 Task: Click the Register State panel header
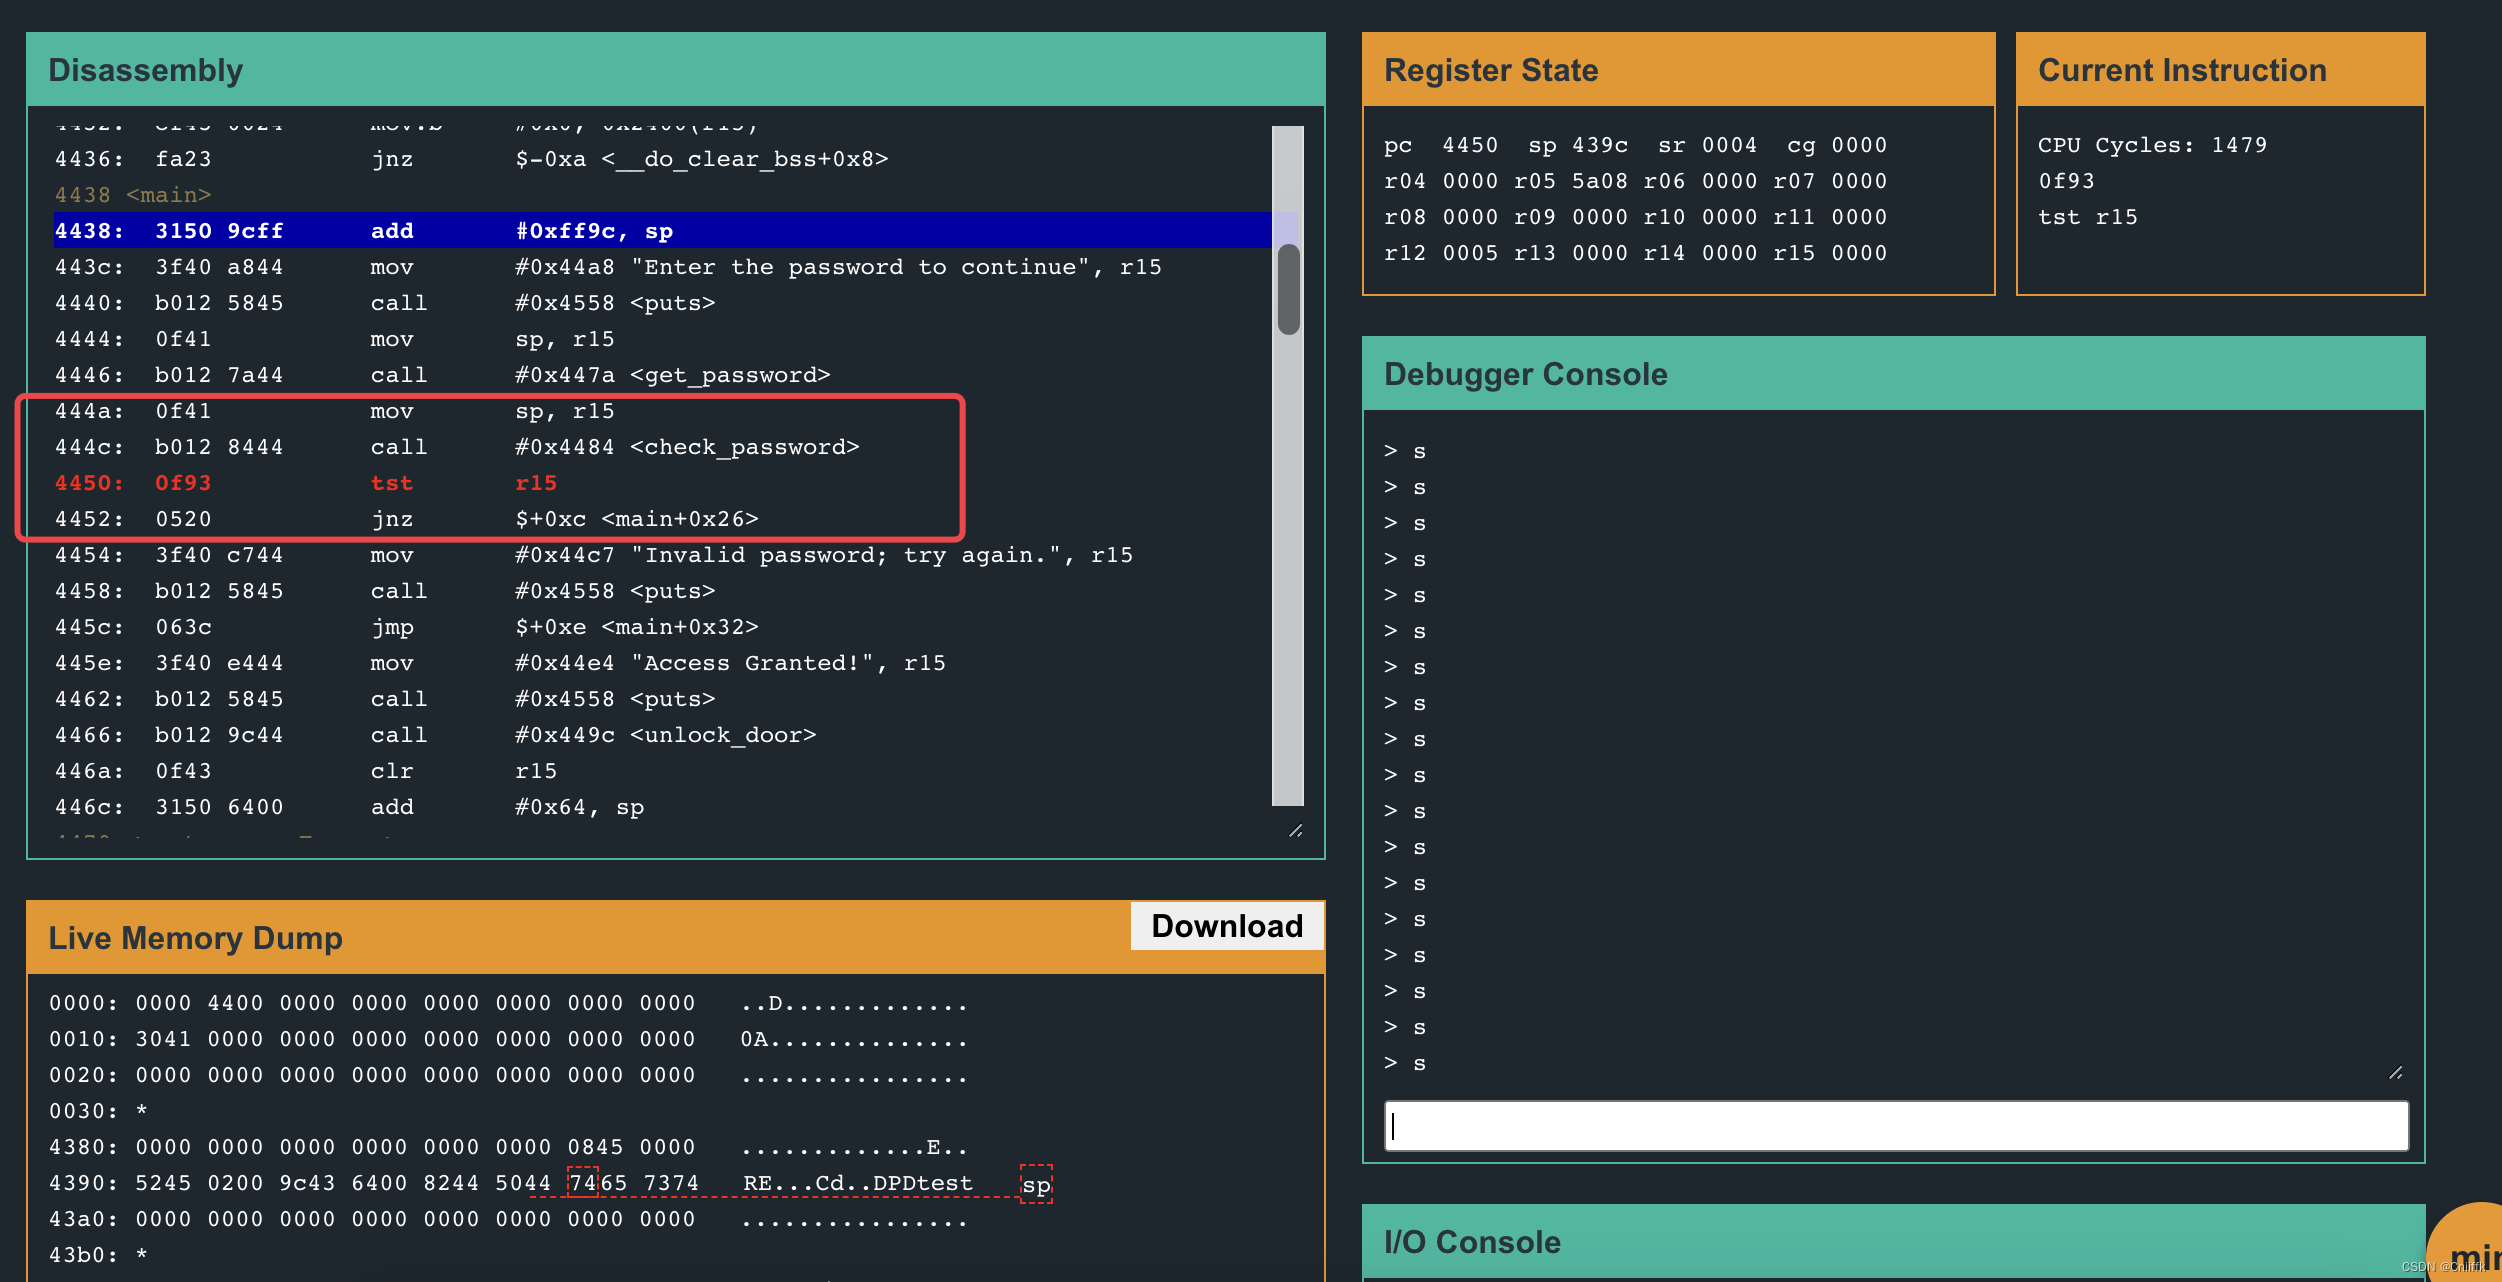pyautogui.click(x=1679, y=70)
